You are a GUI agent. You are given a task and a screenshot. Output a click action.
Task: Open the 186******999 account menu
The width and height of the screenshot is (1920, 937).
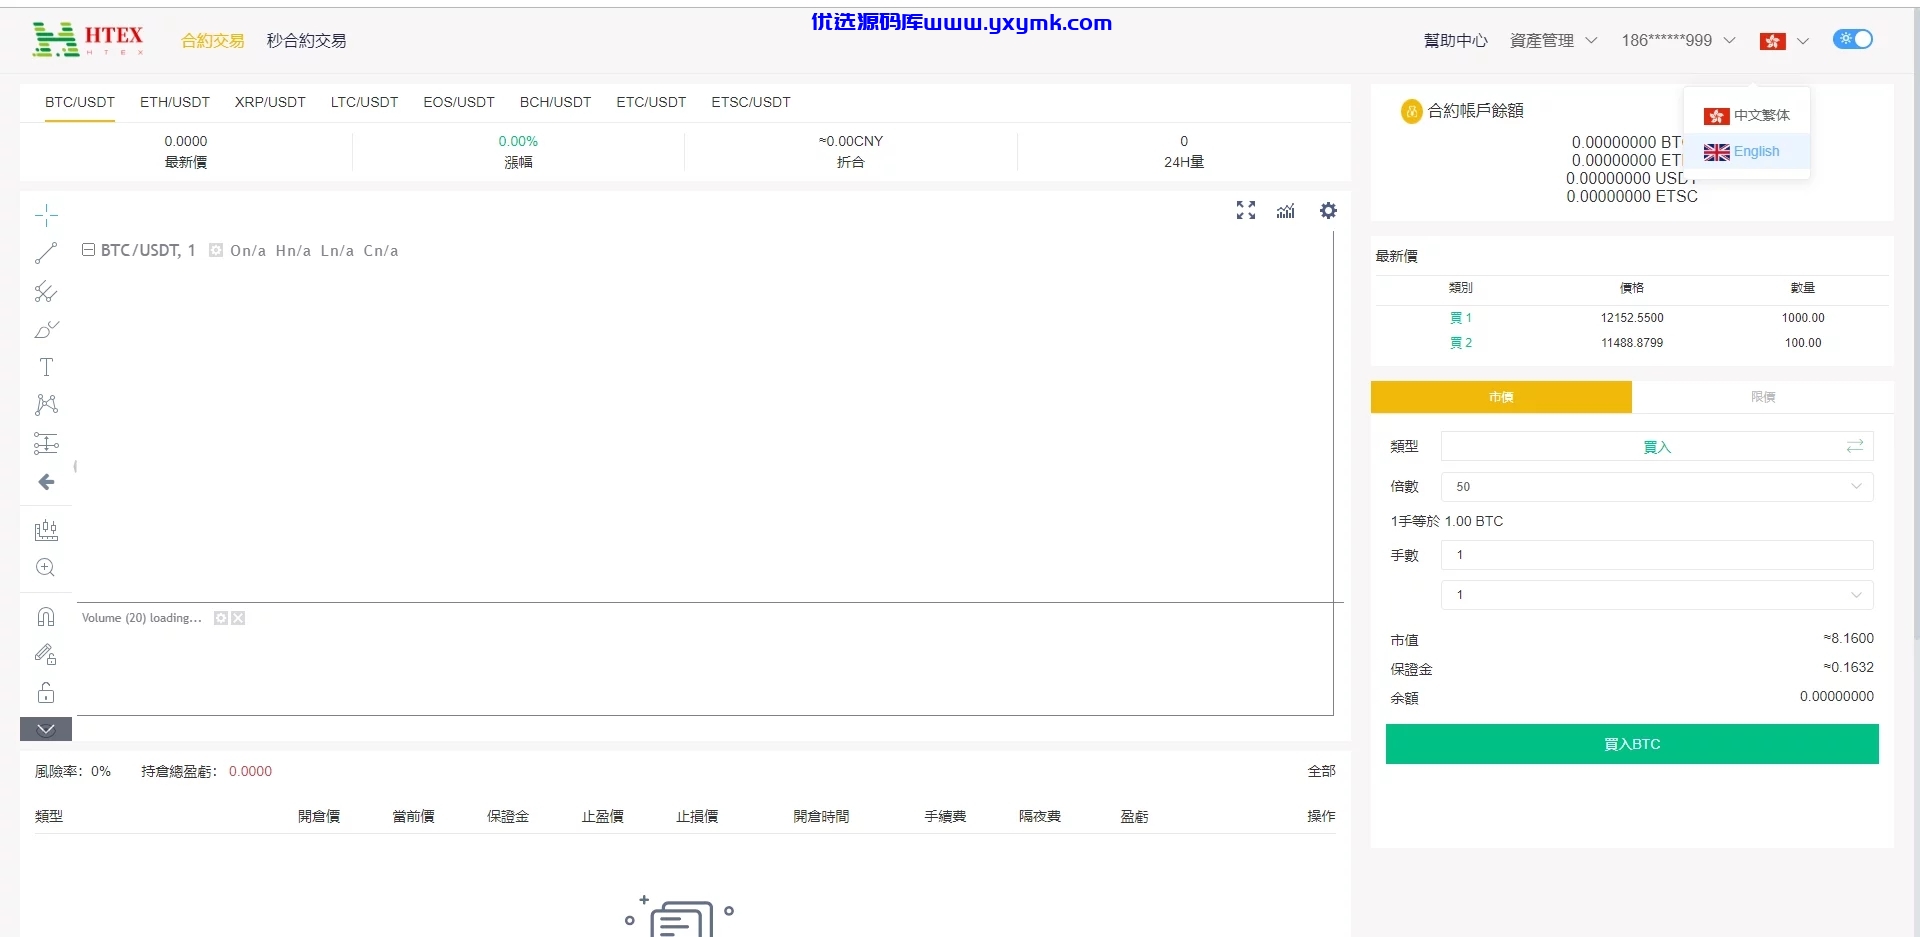tap(1678, 41)
